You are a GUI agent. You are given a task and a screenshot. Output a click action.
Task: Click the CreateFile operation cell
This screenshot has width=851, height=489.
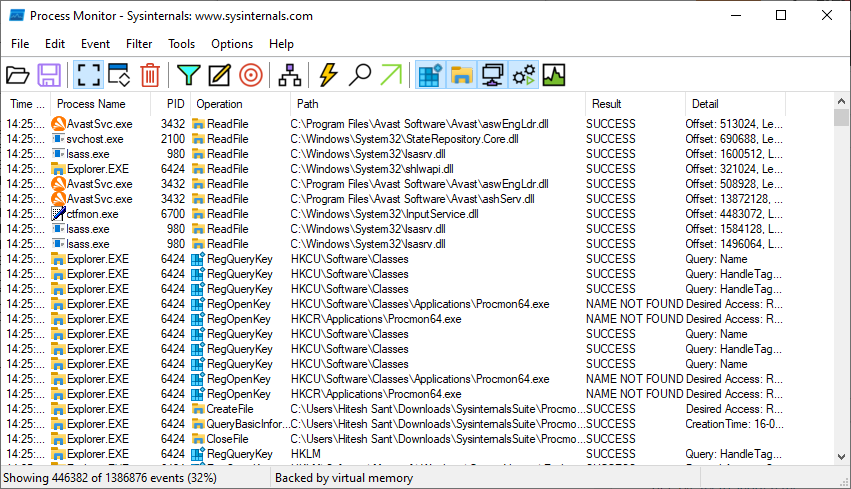pyautogui.click(x=230, y=409)
